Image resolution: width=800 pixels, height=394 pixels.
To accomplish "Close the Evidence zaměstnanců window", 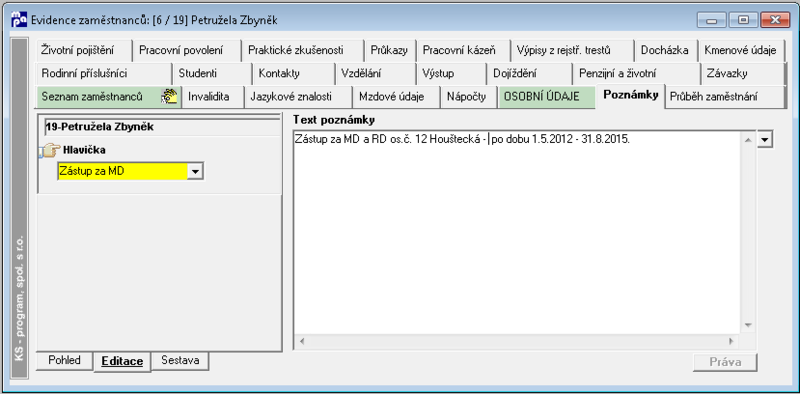I will coord(775,20).
